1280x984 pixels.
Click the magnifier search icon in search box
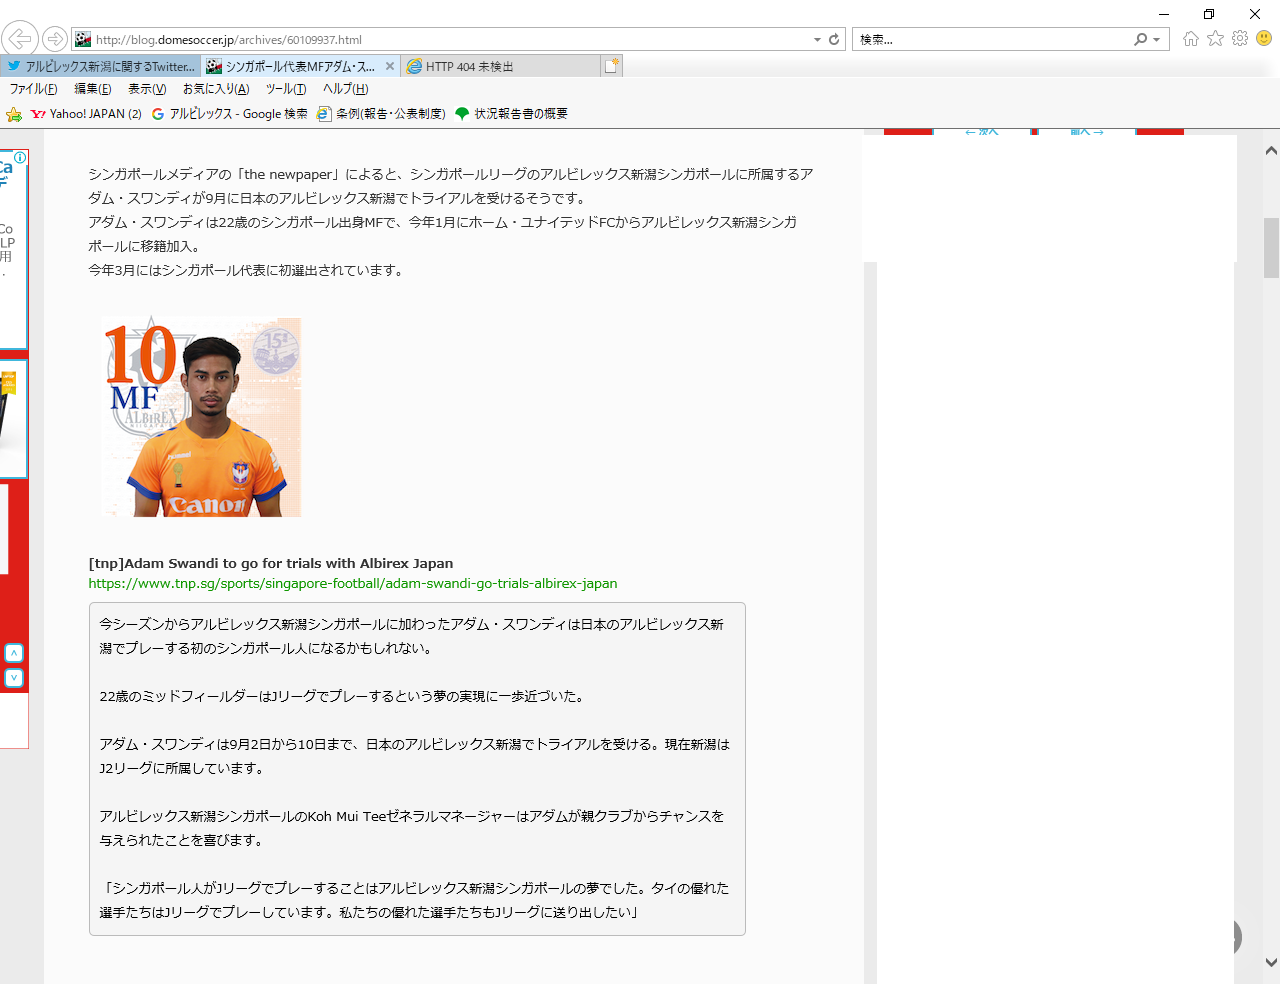[x=1141, y=39]
